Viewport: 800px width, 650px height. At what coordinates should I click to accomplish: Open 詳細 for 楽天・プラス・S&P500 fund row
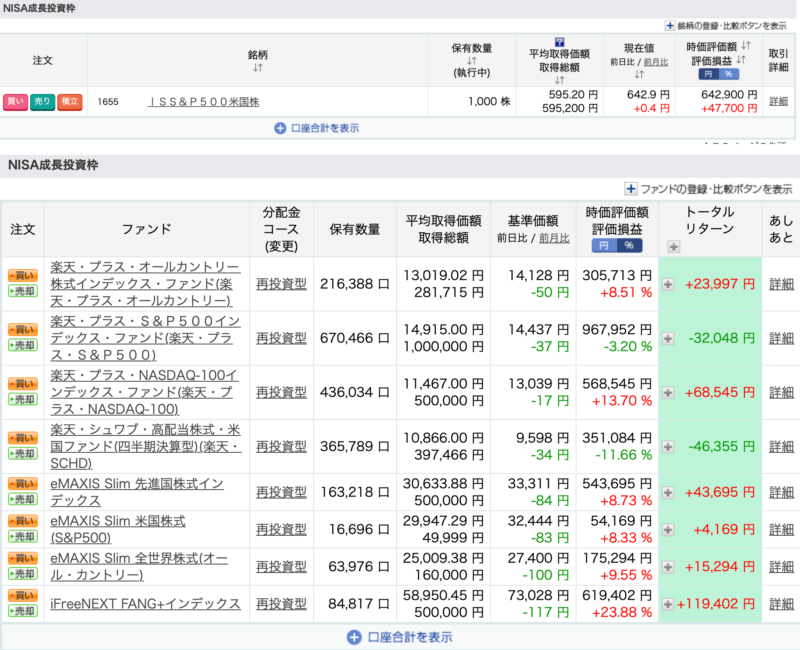coord(781,338)
